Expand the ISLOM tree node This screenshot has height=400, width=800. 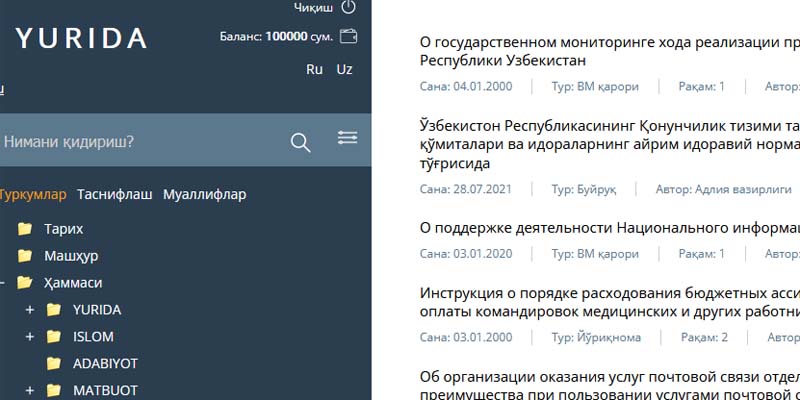pyautogui.click(x=30, y=337)
